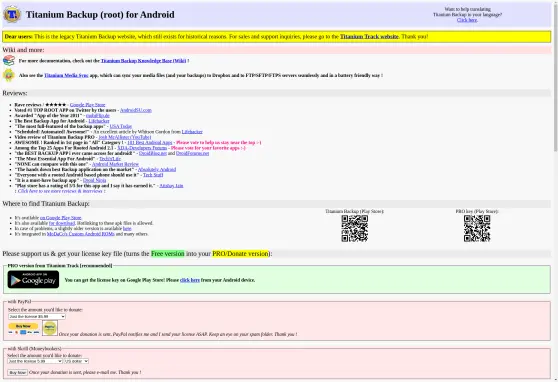Click the Titanium Backup Play Store QR code
The height and width of the screenshot is (382, 558).
tap(354, 229)
